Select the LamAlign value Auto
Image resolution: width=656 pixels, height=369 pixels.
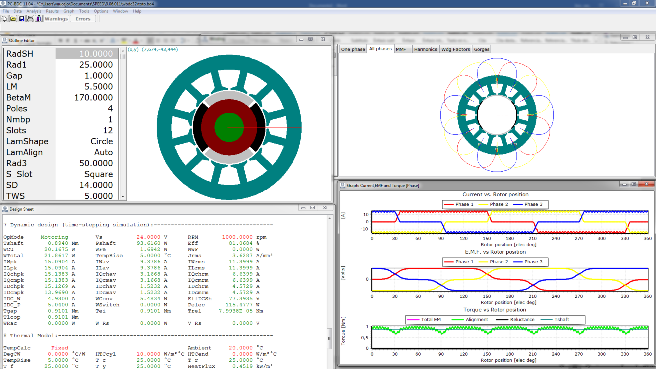(103, 152)
